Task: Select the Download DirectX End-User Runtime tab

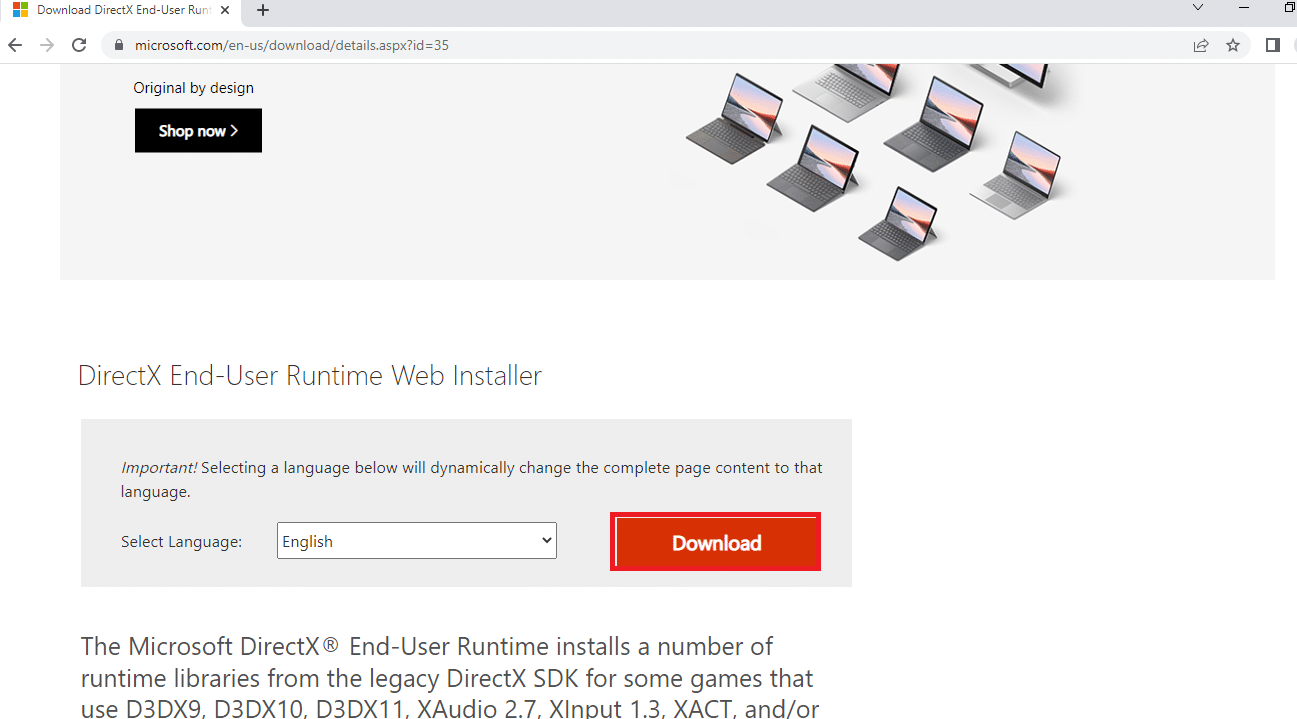Action: (120, 10)
